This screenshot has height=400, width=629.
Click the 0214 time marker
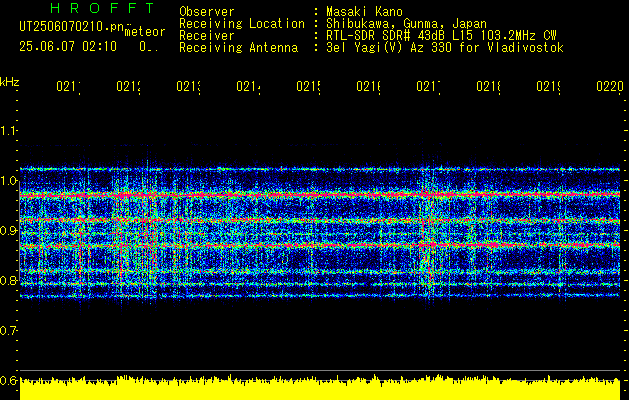tap(248, 86)
